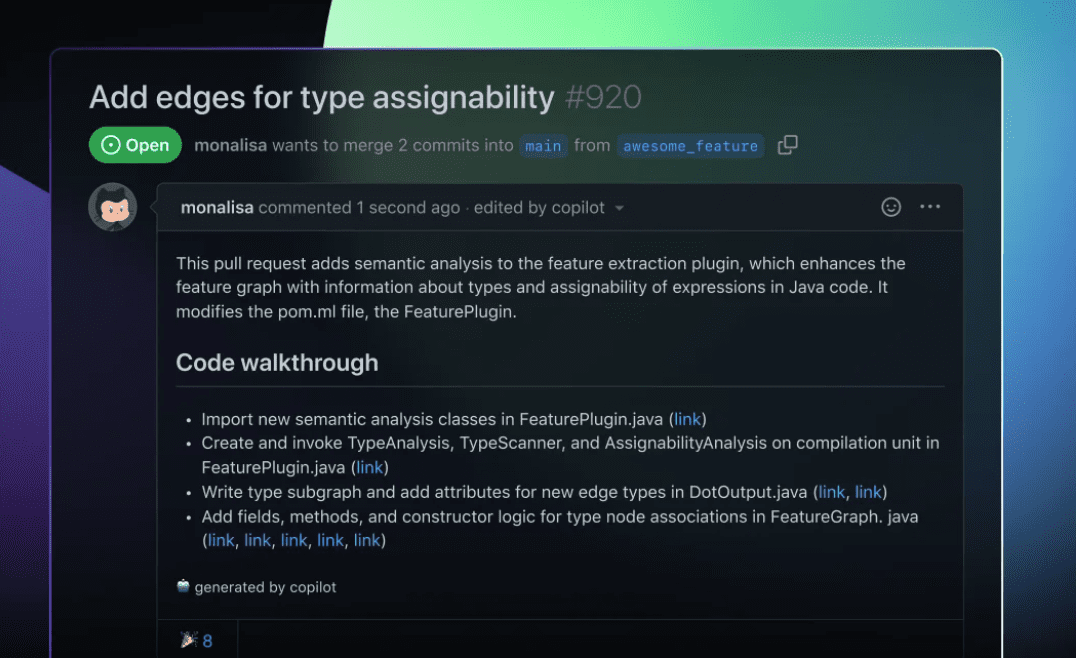1076x658 pixels.
Task: Open the awesome_feature head branch link
Action: tap(690, 145)
